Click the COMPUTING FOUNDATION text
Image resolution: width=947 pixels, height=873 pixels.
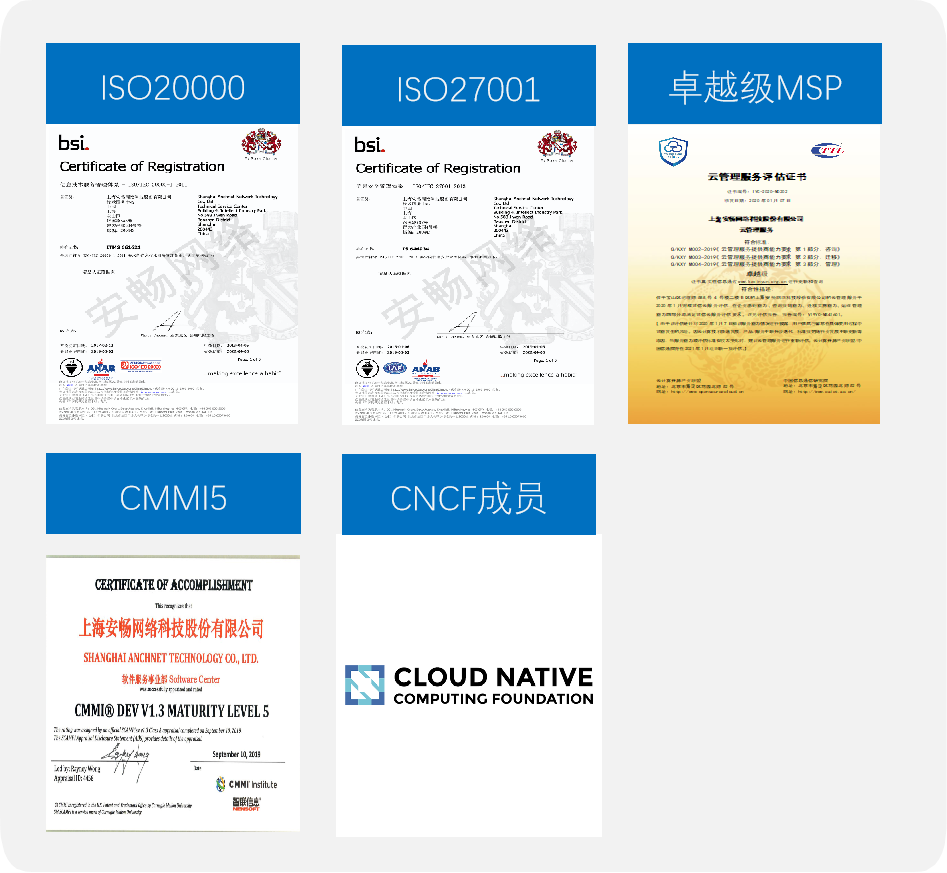click(493, 699)
